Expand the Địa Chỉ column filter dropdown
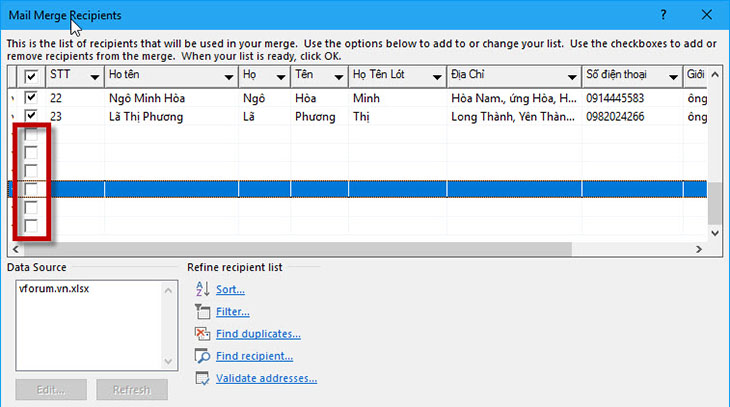This screenshot has width=730, height=407. pos(570,77)
